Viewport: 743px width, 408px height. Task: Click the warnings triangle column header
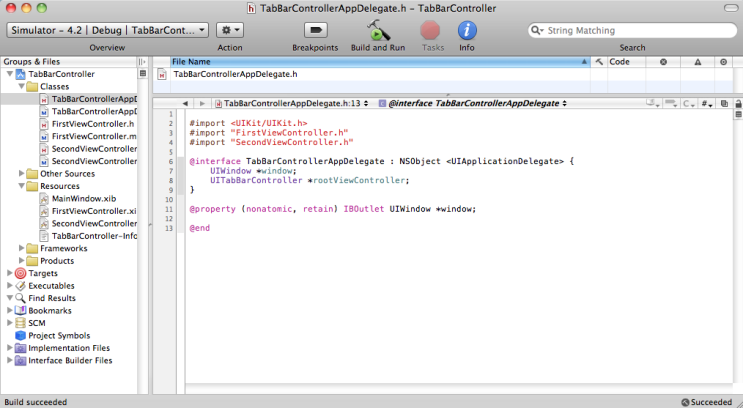pos(698,62)
